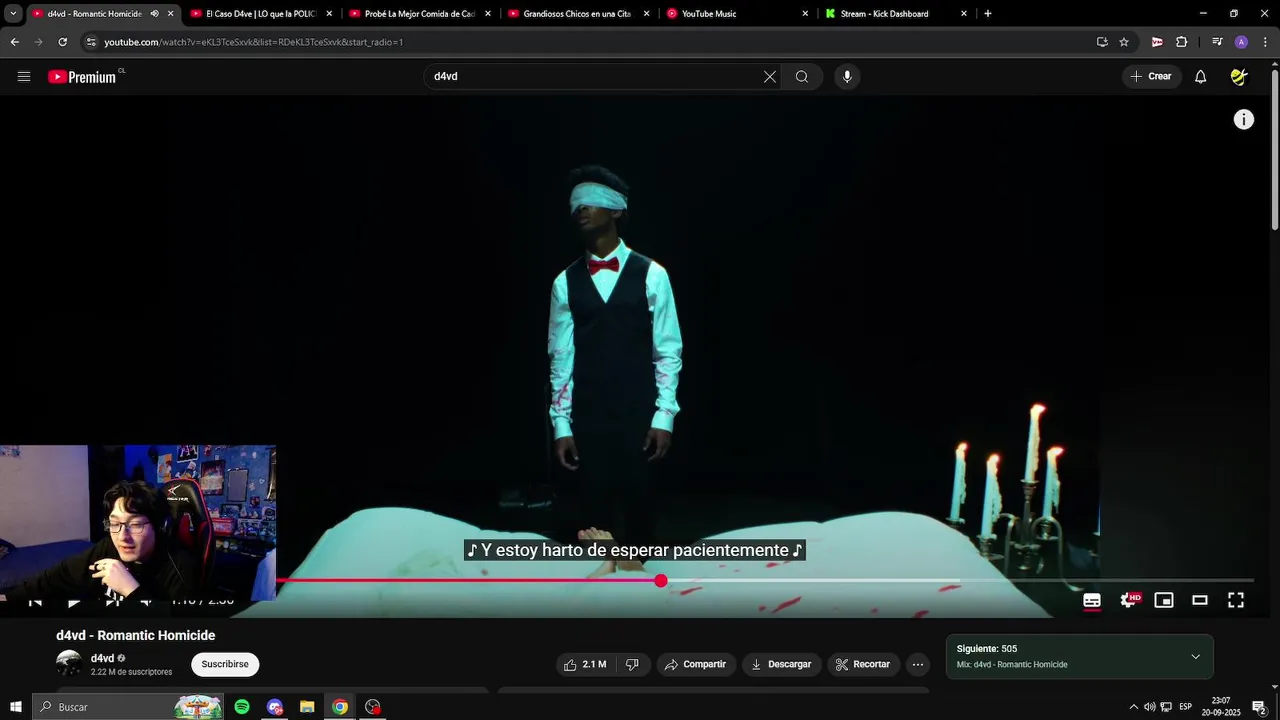Screen dimensions: 1280x720
Task: Dislike the video
Action: coord(632,664)
